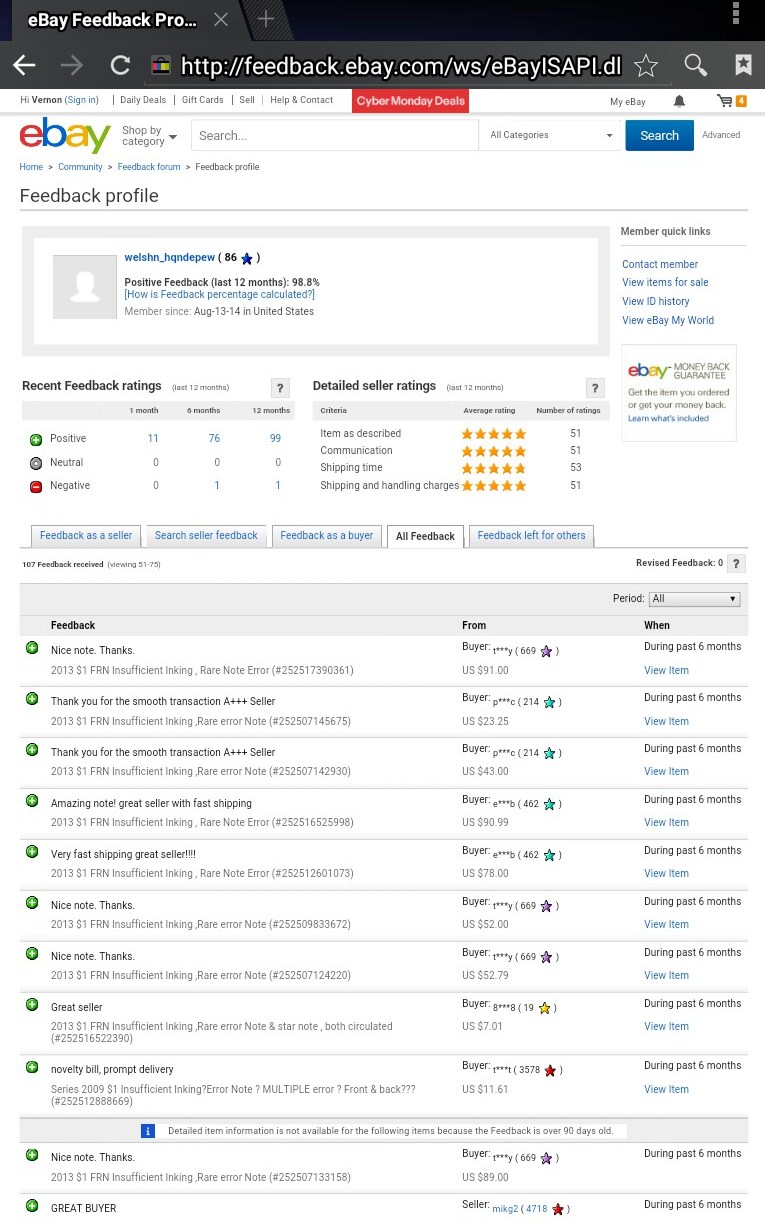
Task: Open Revised Feedback help icon
Action: [x=736, y=564]
